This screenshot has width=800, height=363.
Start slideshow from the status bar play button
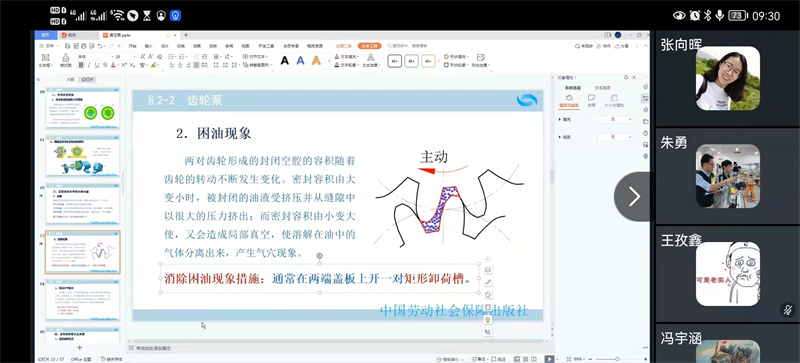point(549,359)
